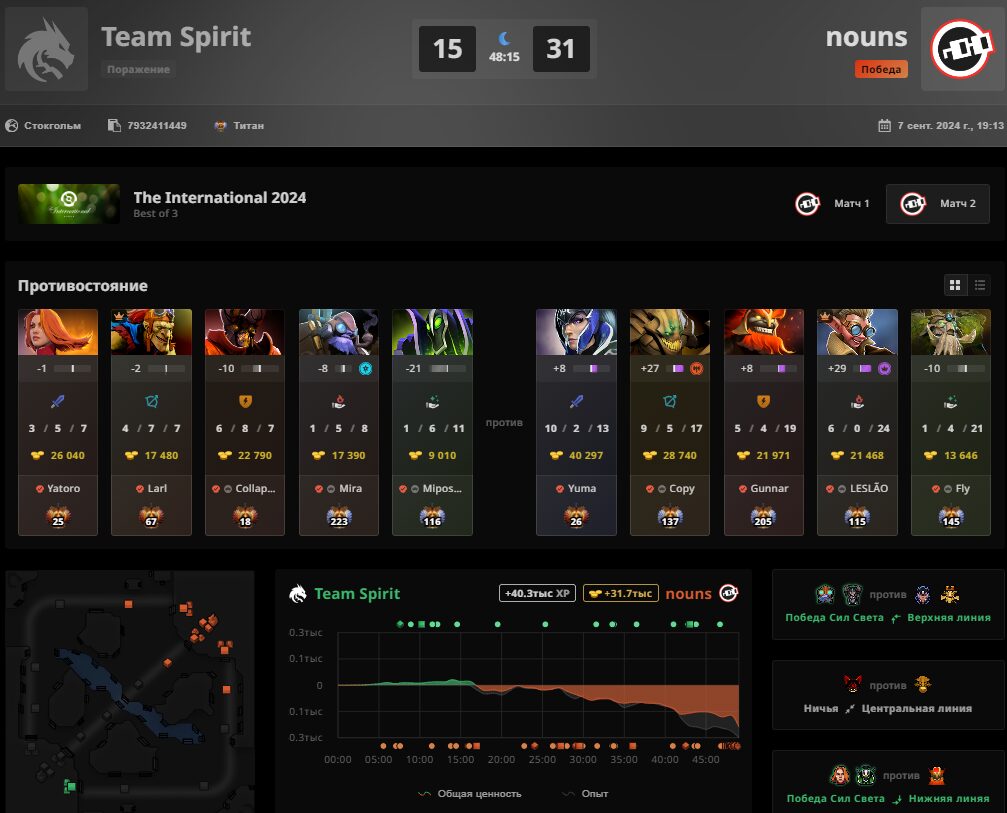Toggle Опыт graph legend
1007x813 pixels.
tap(585, 794)
